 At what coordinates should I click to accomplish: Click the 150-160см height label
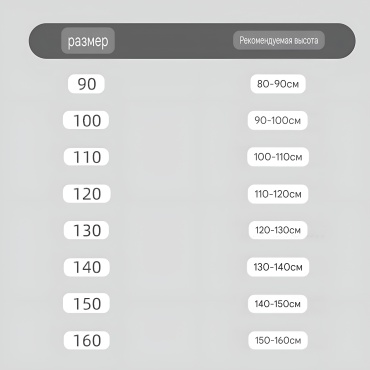click(278, 340)
